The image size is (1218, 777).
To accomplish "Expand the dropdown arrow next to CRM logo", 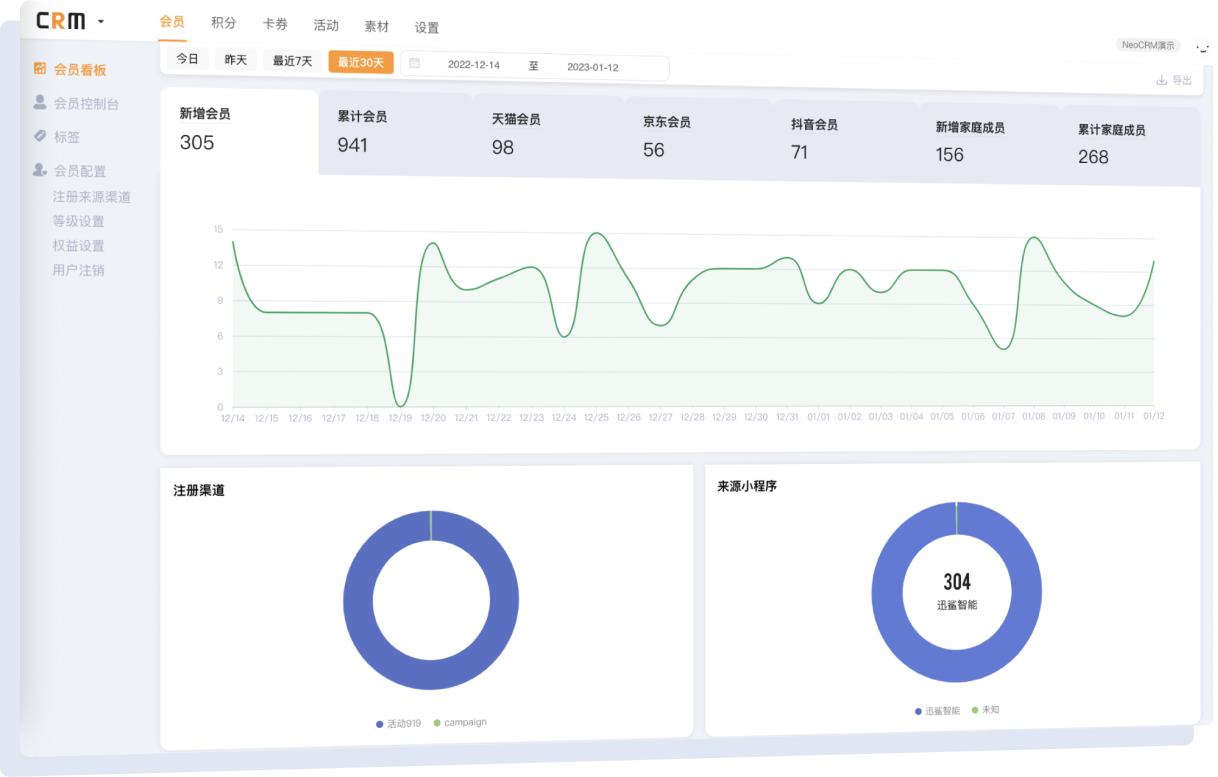I will tap(101, 22).
